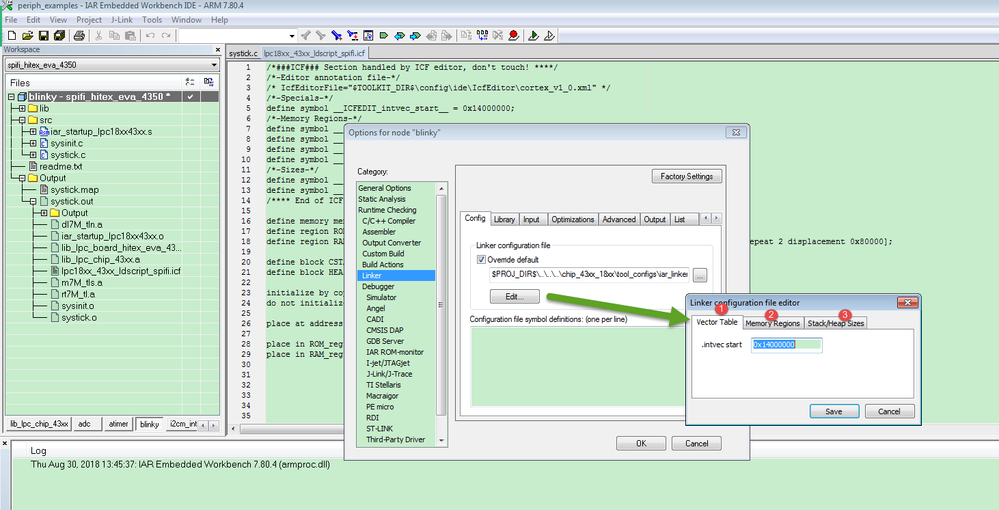Click OK in the Options dialog
The height and width of the screenshot is (510, 999).
[x=641, y=443]
